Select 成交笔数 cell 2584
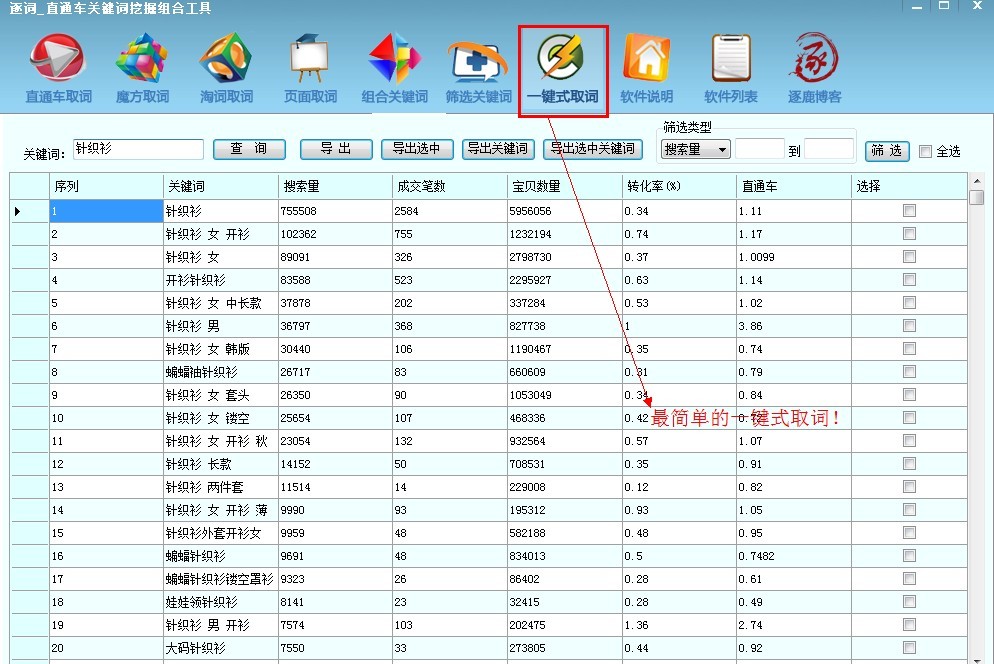Image resolution: width=994 pixels, height=664 pixels. click(449, 211)
